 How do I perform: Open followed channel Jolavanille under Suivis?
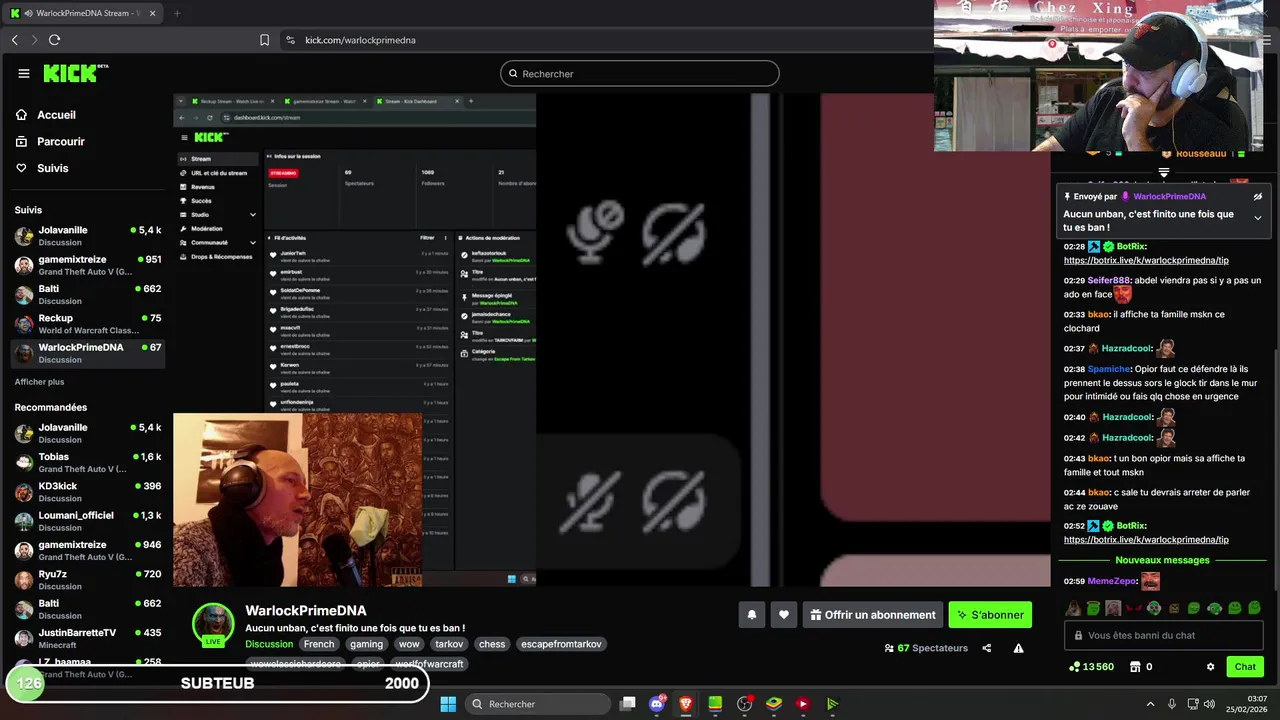click(x=87, y=236)
